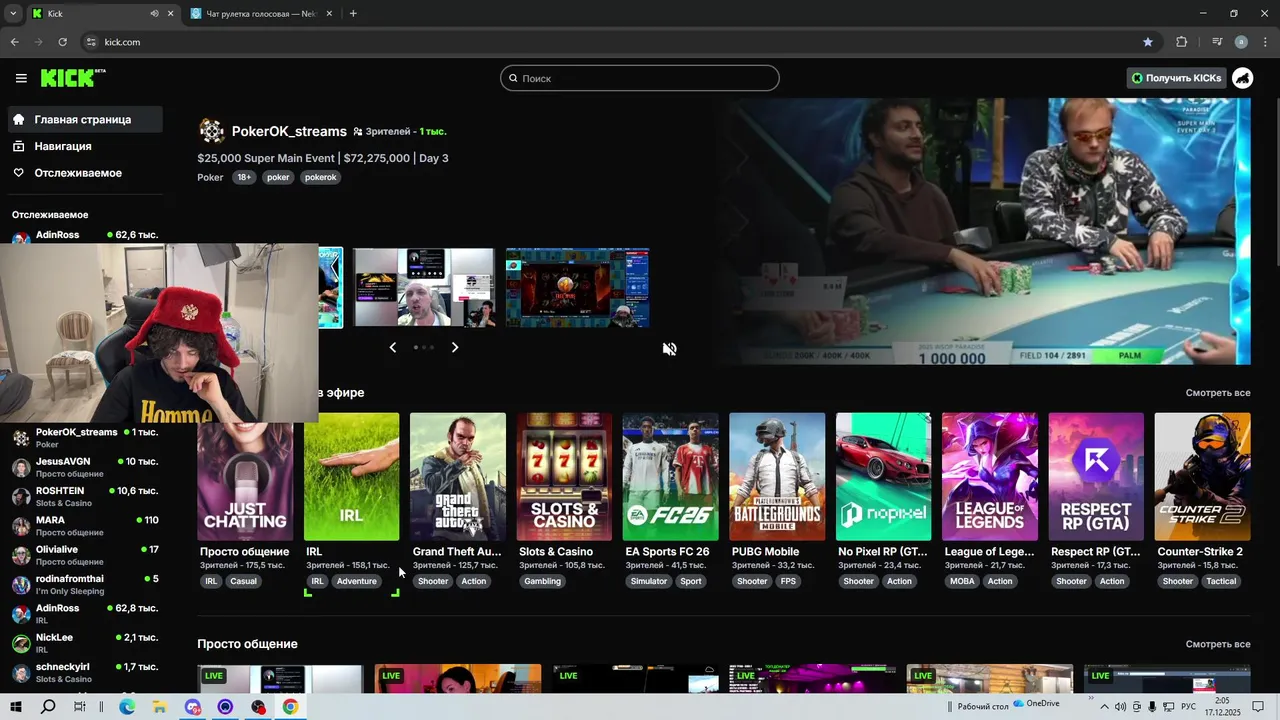This screenshot has height=720, width=1280.
Task: Open Counter-Strike 2 category card
Action: [x=1203, y=477]
